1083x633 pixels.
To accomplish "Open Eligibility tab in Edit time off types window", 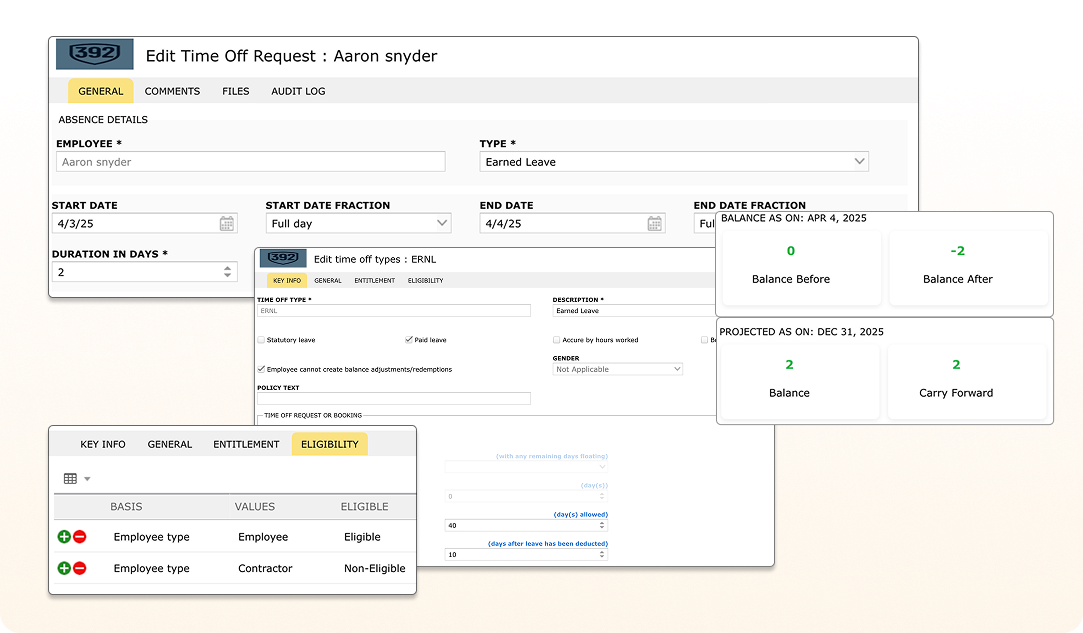I will (x=425, y=281).
